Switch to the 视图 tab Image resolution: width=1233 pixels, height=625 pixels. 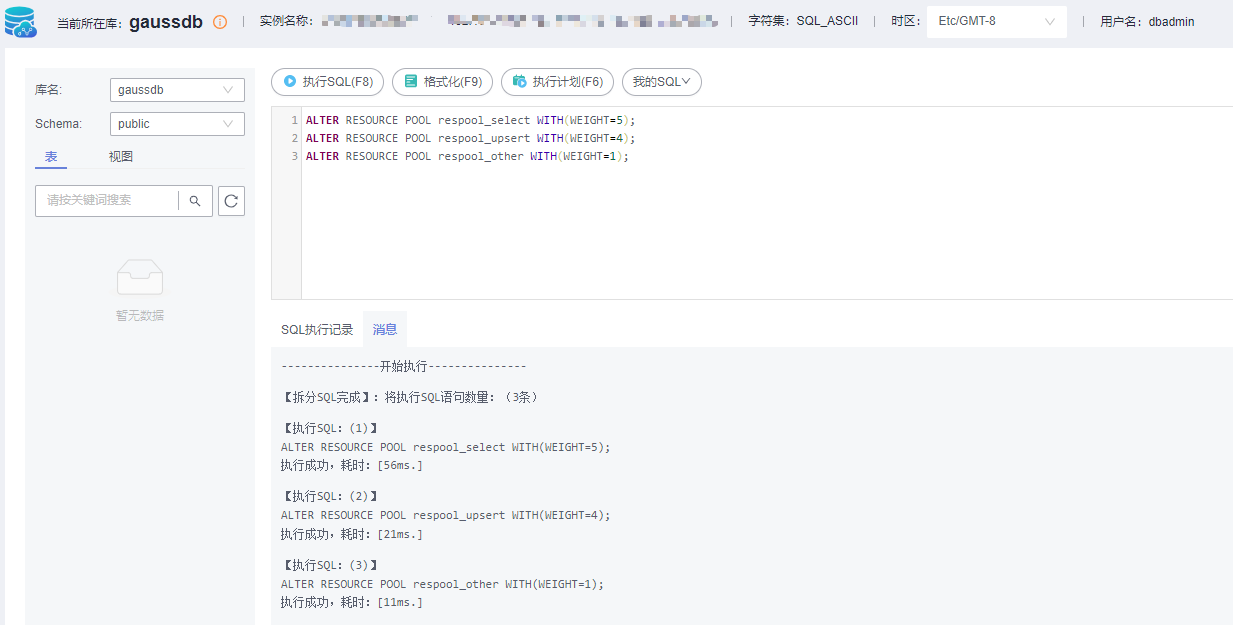(121, 157)
